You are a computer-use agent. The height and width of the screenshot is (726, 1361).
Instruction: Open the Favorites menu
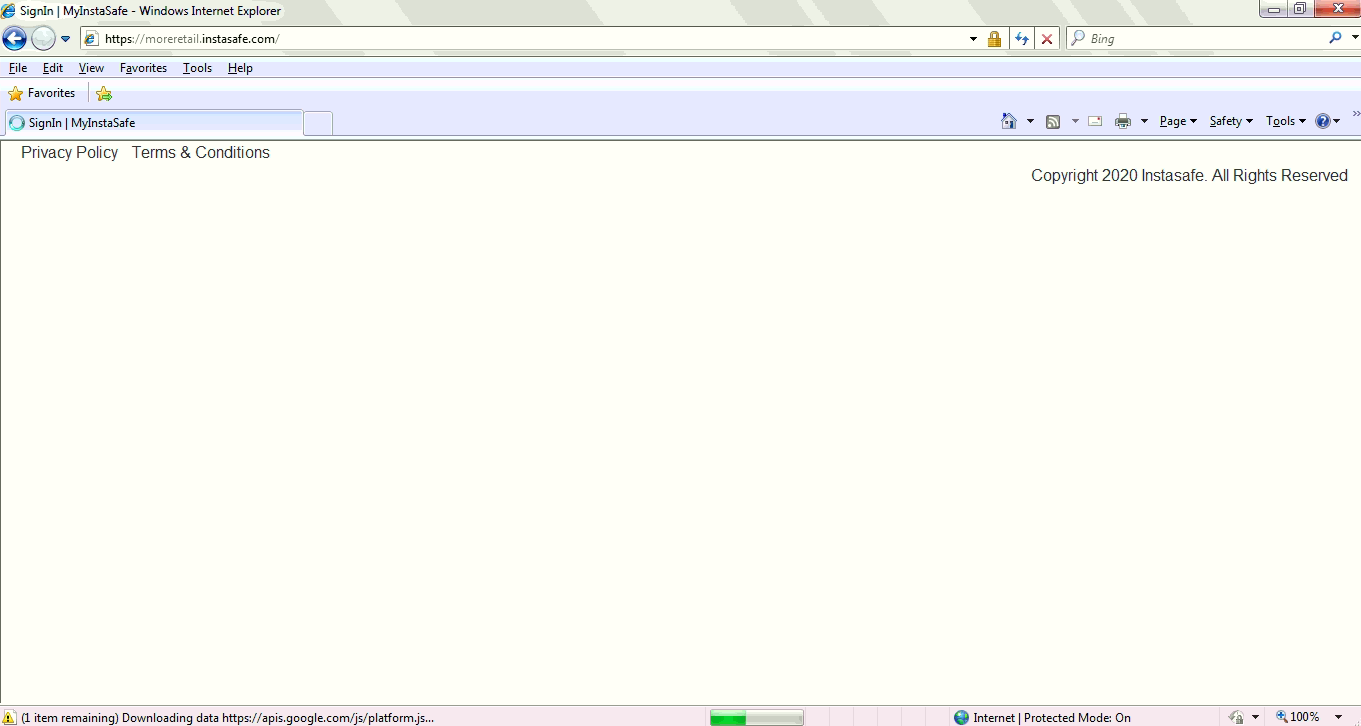click(143, 68)
